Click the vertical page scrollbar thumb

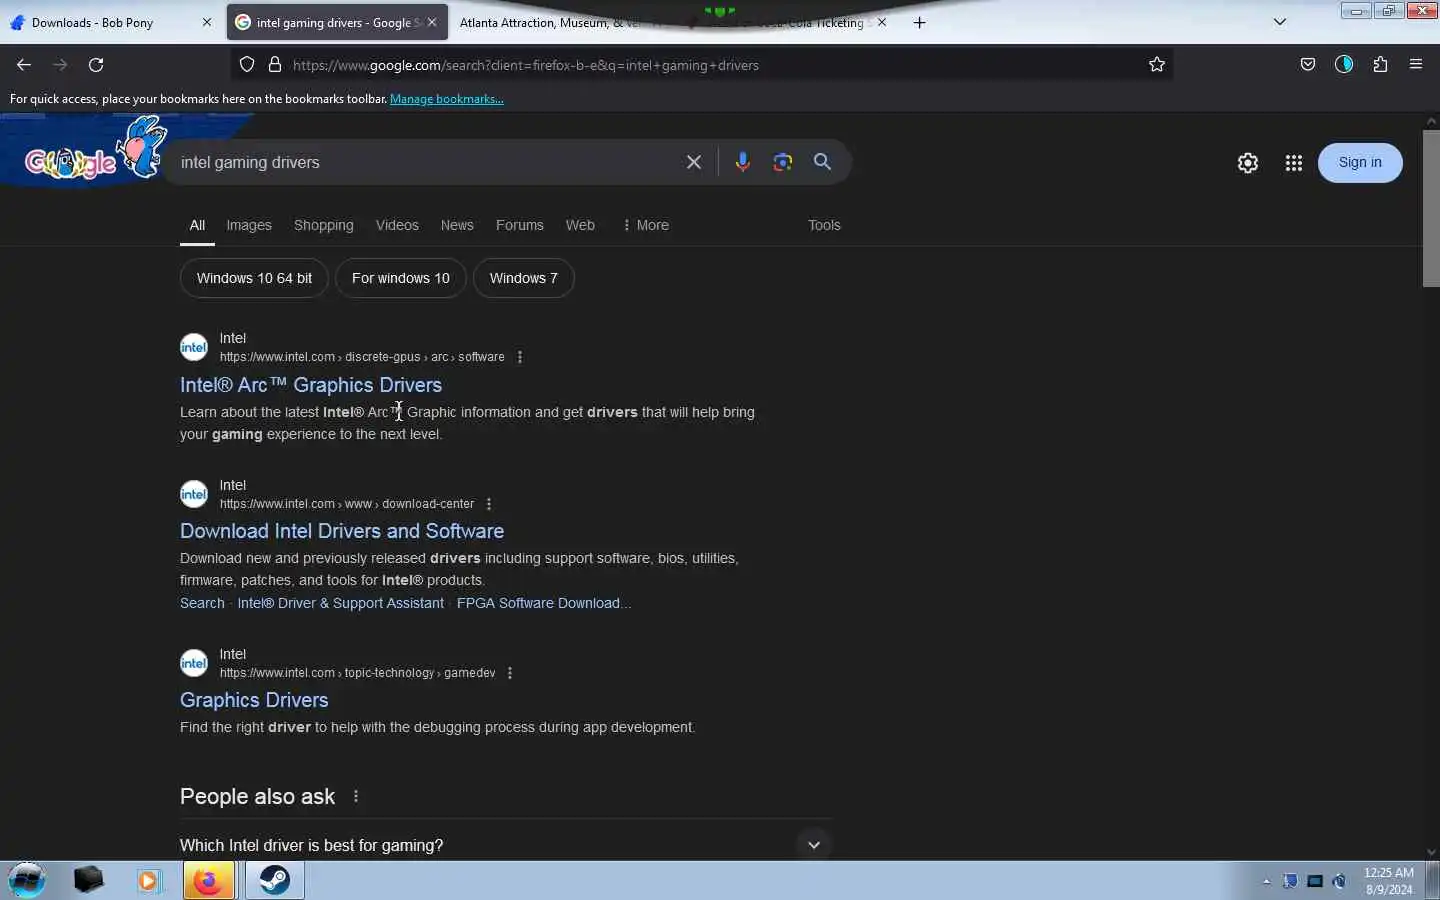click(x=1431, y=208)
